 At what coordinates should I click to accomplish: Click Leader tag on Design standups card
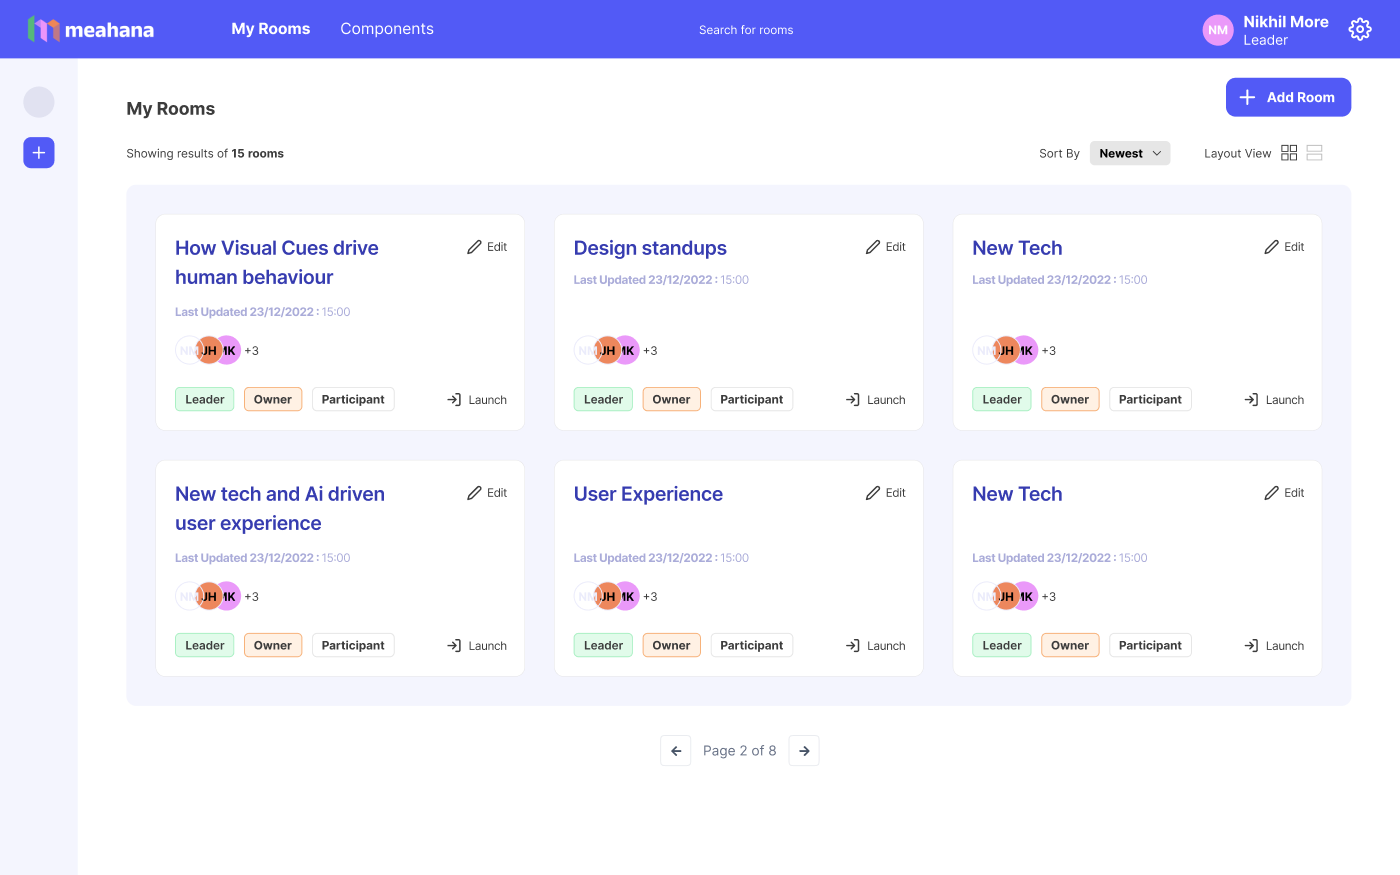point(603,399)
